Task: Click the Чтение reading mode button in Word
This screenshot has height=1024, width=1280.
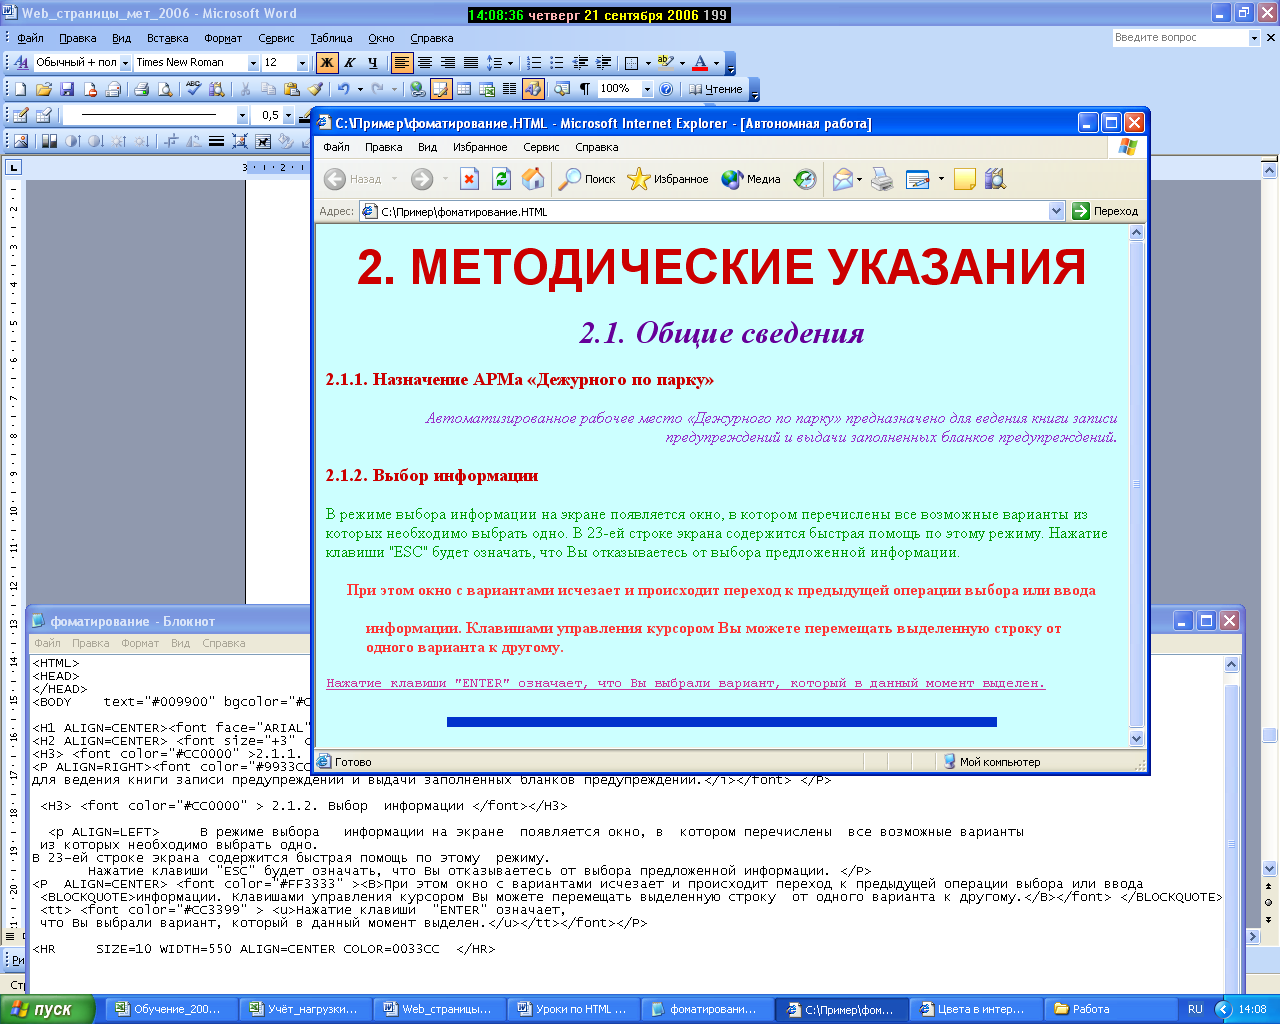Action: 716,89
